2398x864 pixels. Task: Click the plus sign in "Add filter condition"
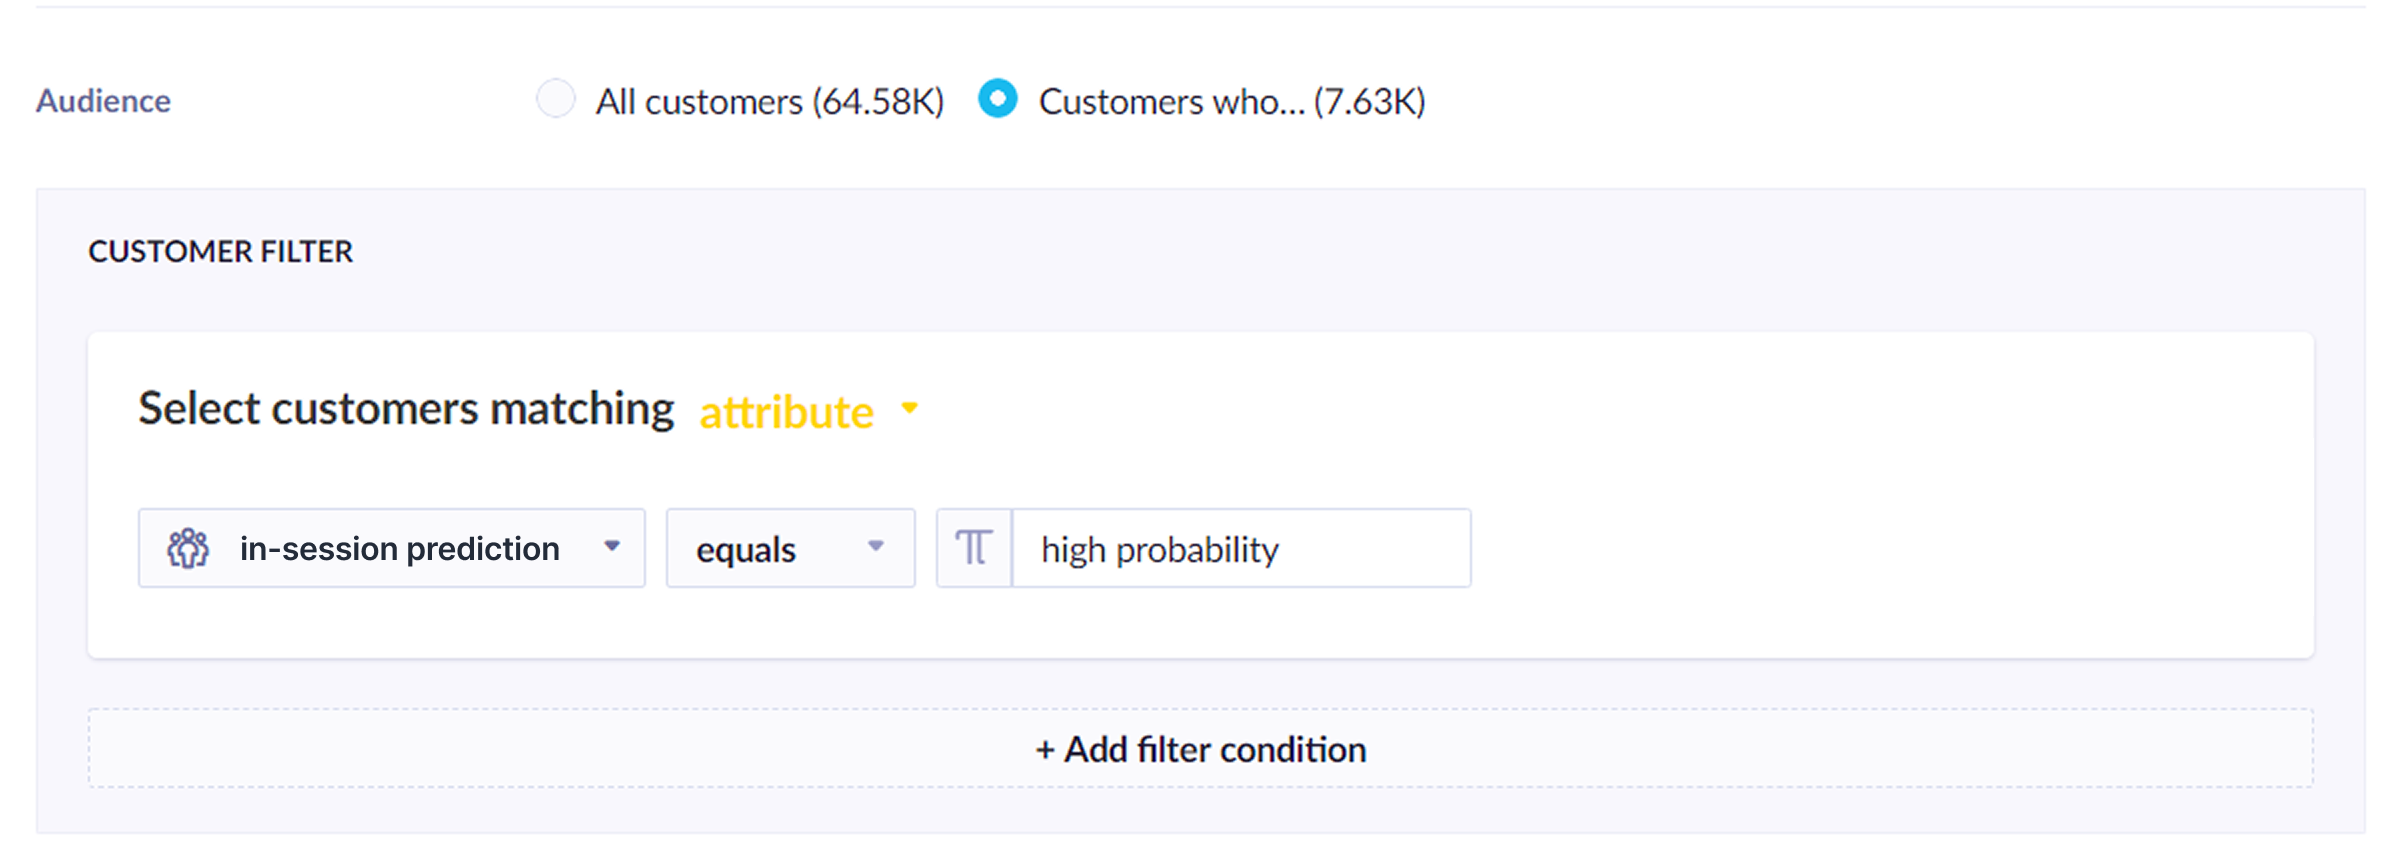tap(1046, 748)
